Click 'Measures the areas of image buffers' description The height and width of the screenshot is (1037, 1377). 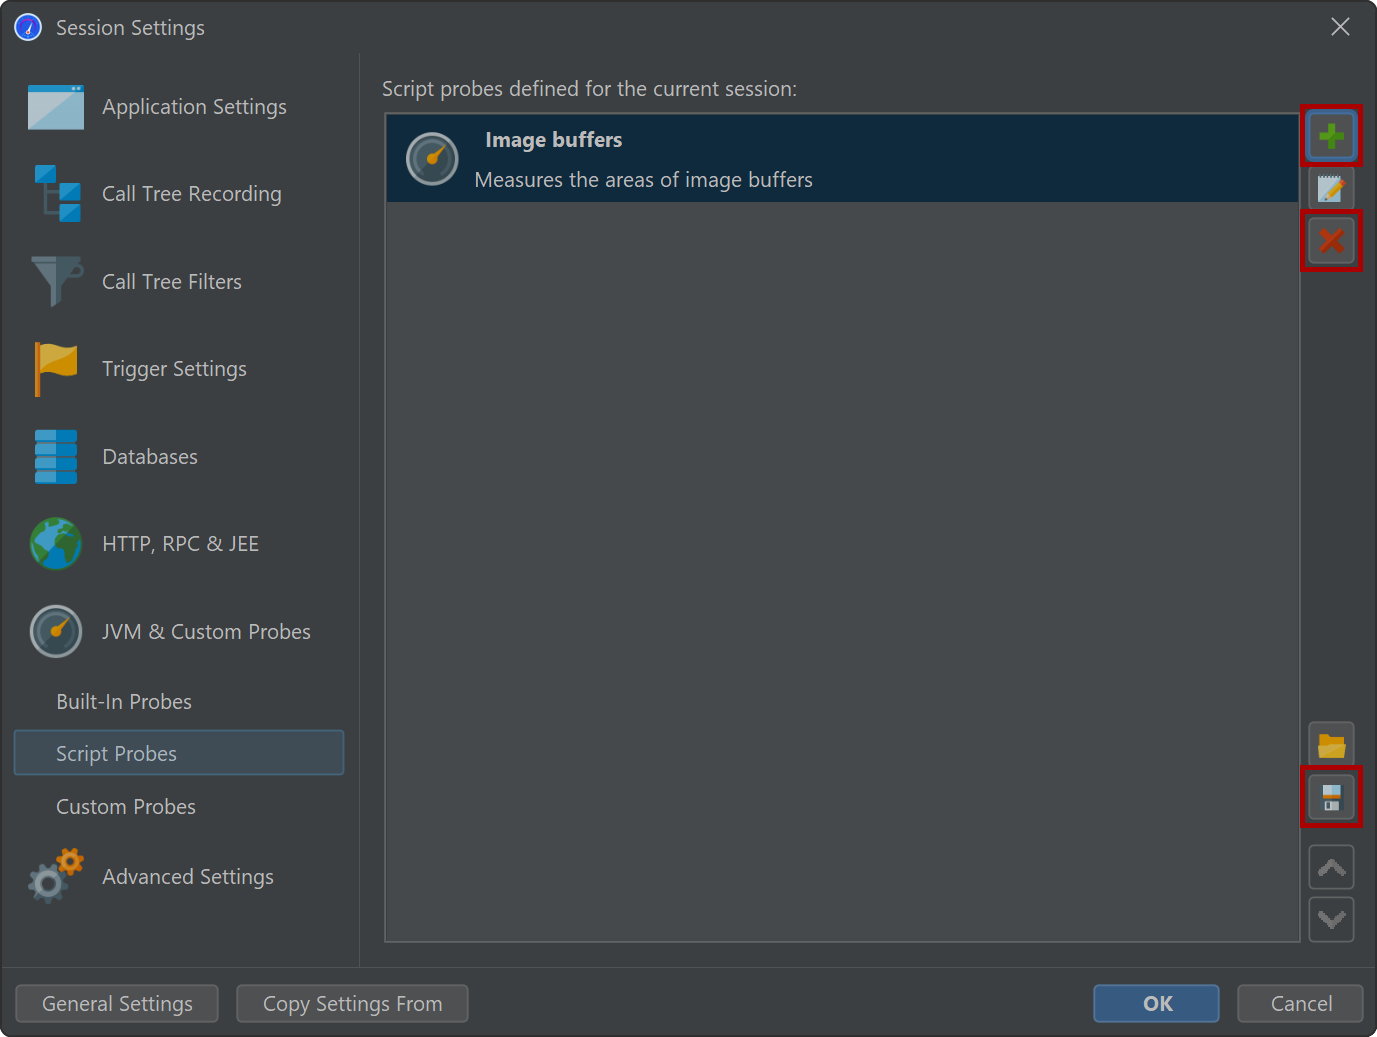click(643, 180)
